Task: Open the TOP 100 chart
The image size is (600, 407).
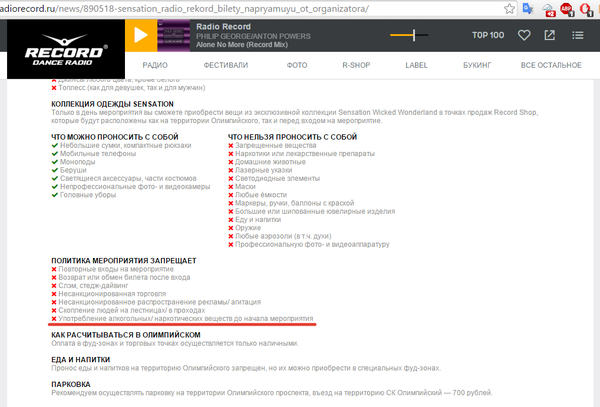Action: coord(488,35)
